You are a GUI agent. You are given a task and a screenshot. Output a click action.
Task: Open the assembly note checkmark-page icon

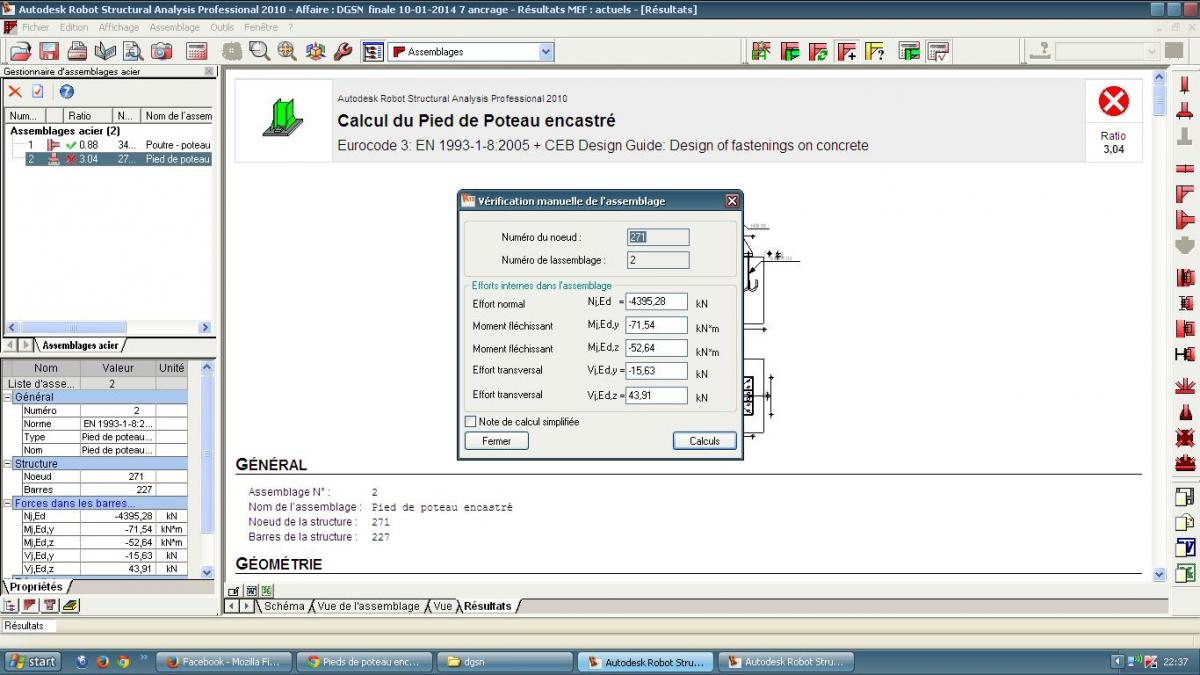coord(38,91)
